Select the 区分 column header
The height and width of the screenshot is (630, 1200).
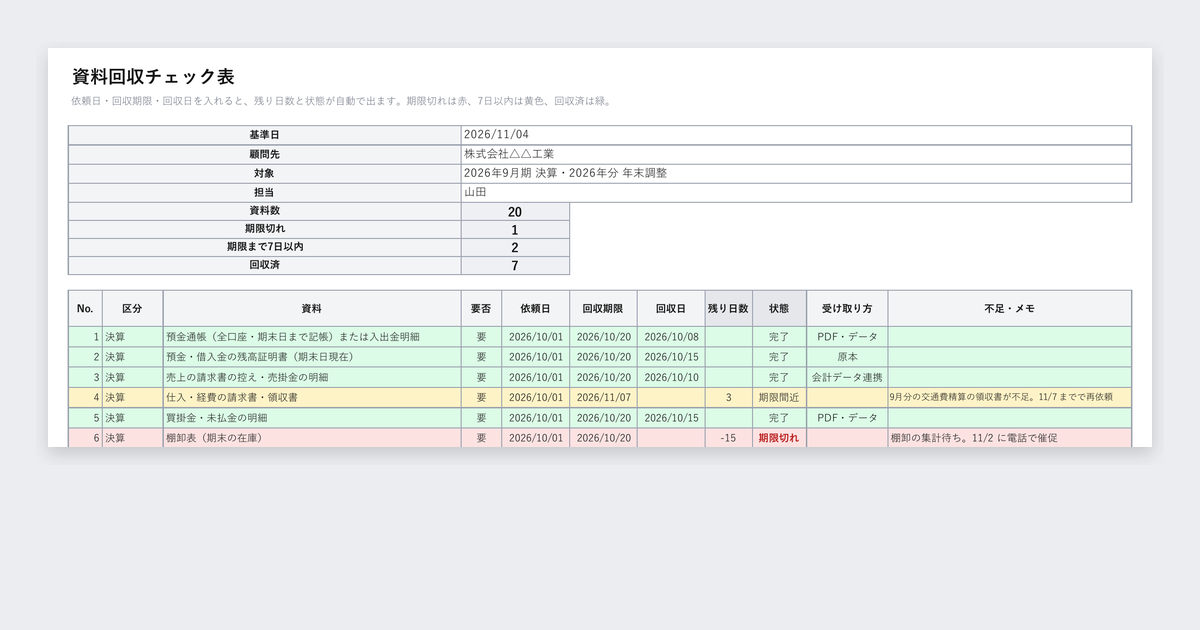[x=132, y=309]
